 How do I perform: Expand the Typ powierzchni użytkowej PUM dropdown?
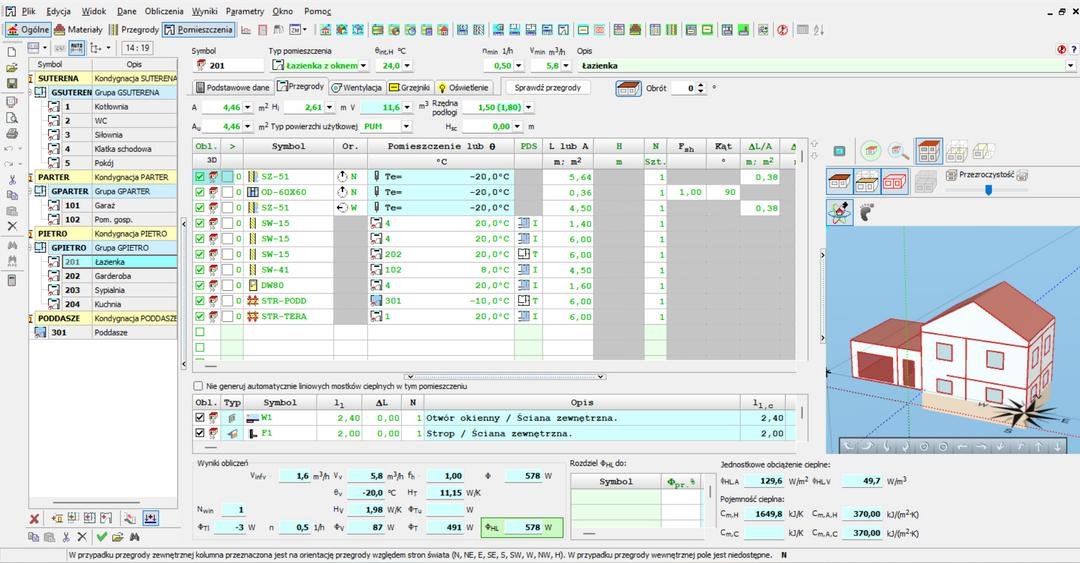(406, 127)
